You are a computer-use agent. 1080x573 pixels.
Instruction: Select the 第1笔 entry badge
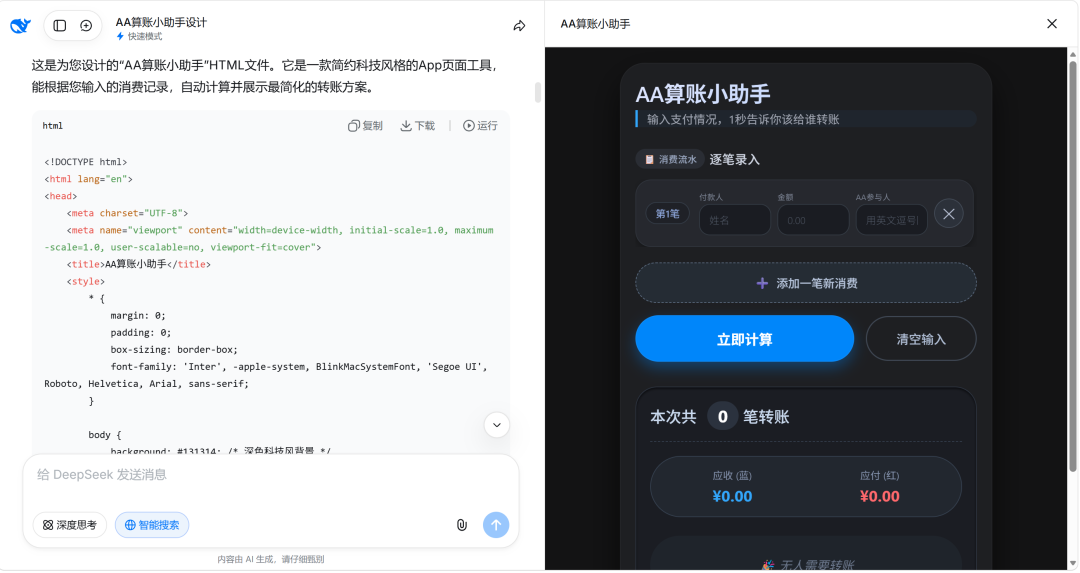pyautogui.click(x=667, y=213)
